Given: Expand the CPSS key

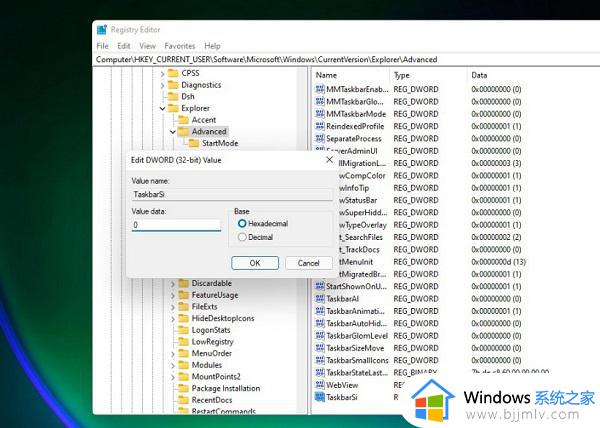Looking at the screenshot, I should [162, 73].
